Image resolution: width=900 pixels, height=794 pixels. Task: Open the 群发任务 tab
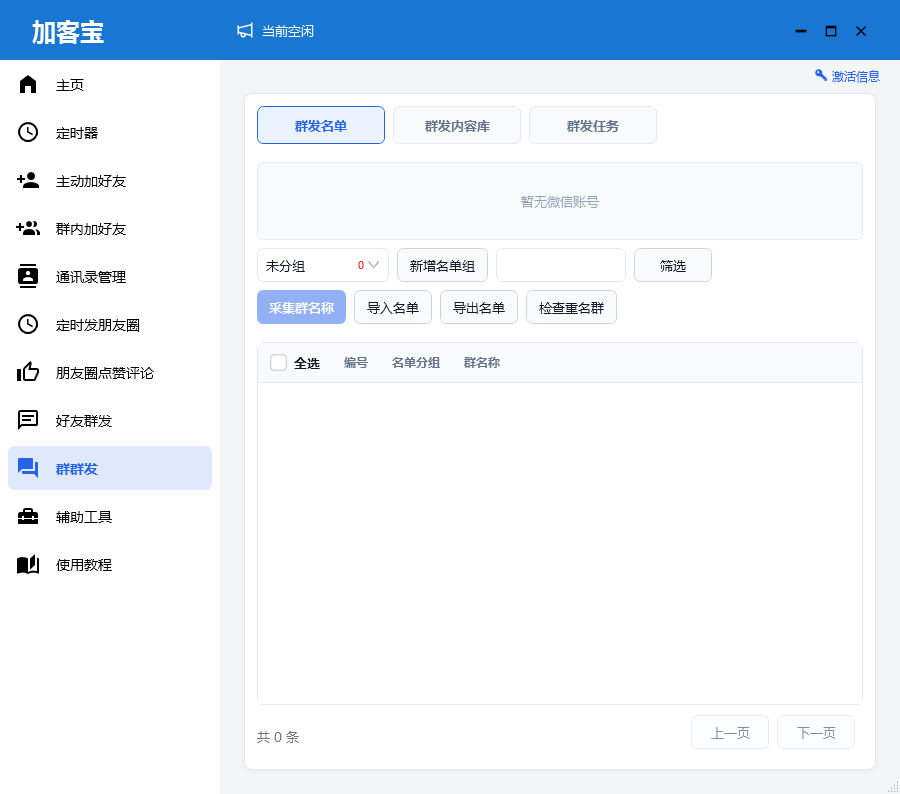pyautogui.click(x=593, y=125)
